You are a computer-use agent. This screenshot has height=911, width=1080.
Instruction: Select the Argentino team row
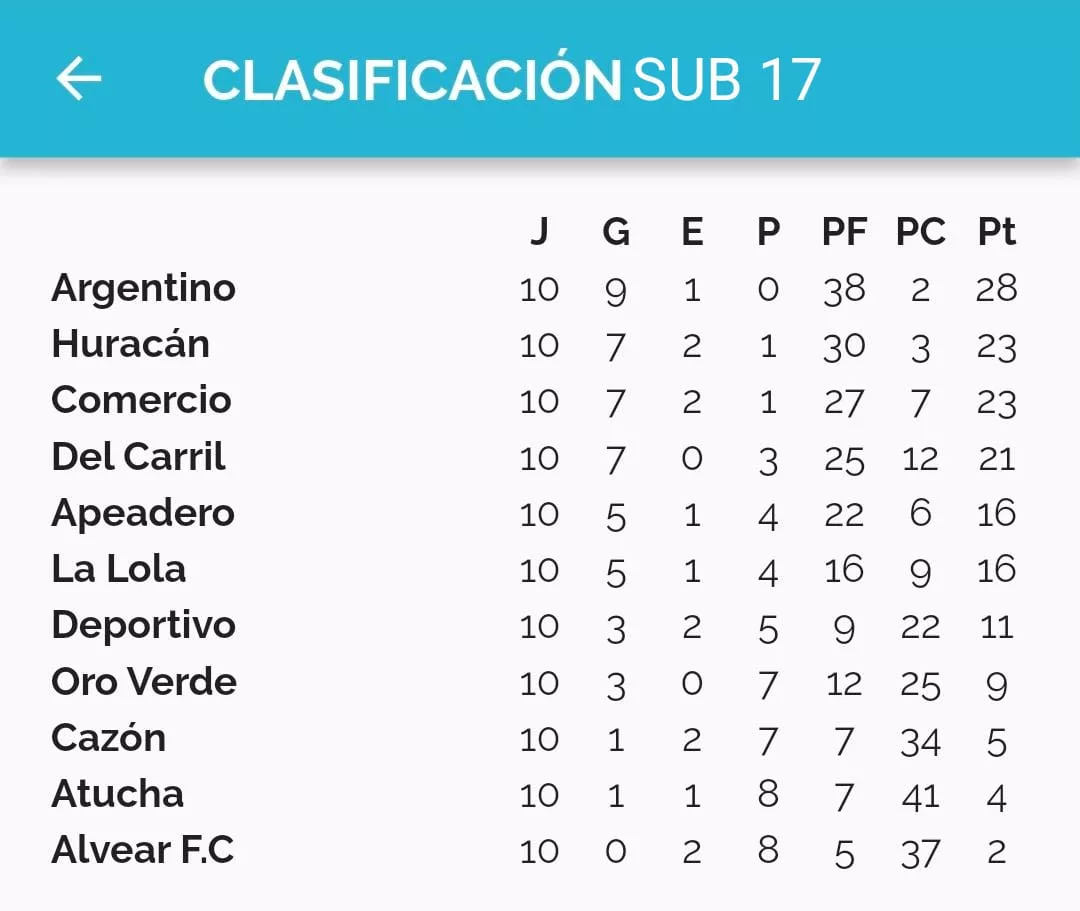143,288
